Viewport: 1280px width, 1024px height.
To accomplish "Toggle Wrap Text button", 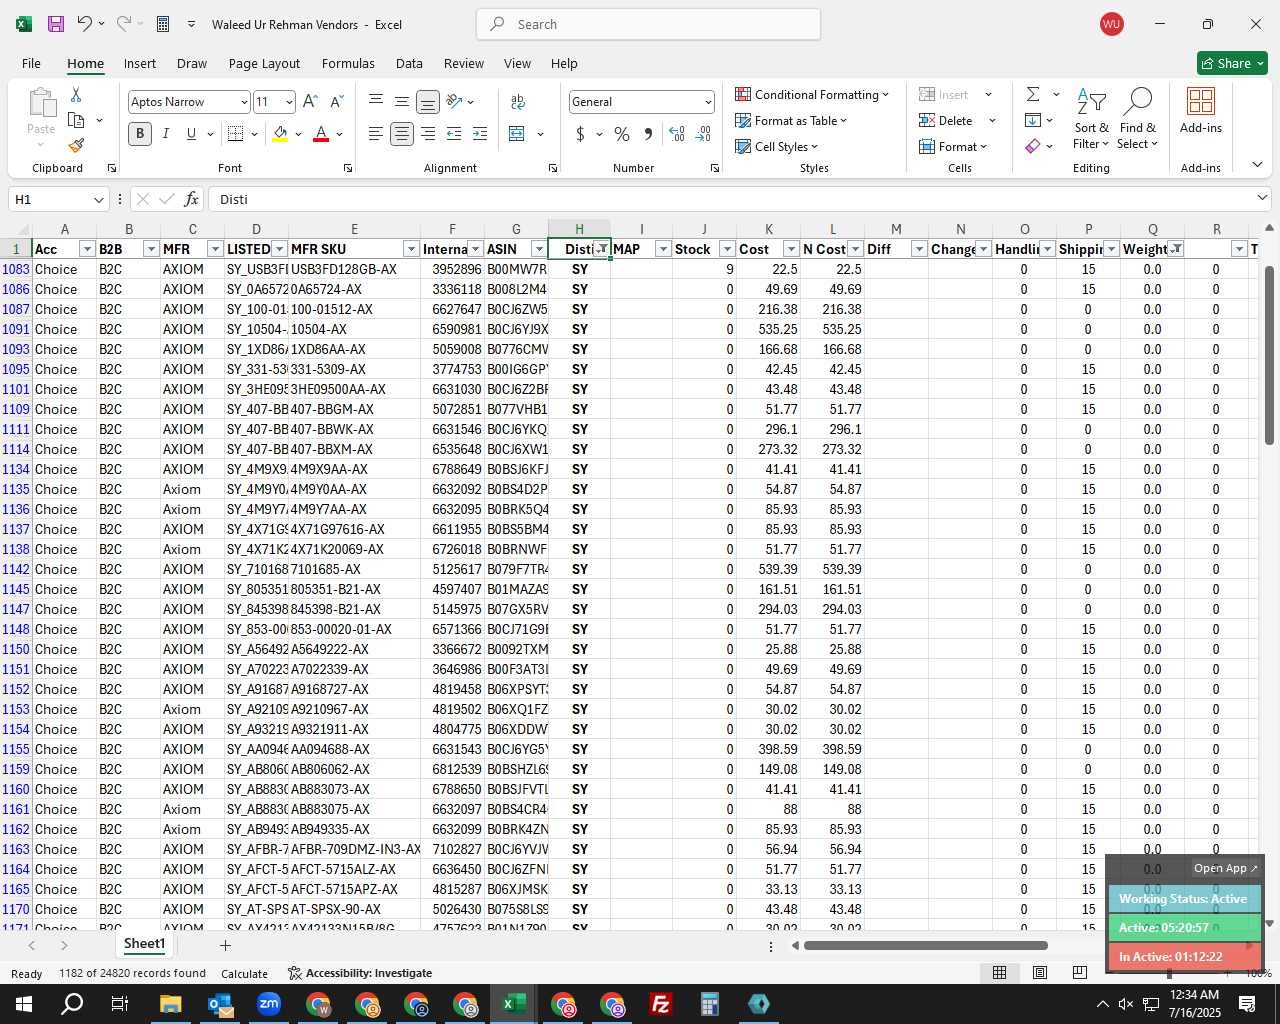I will click(x=518, y=102).
